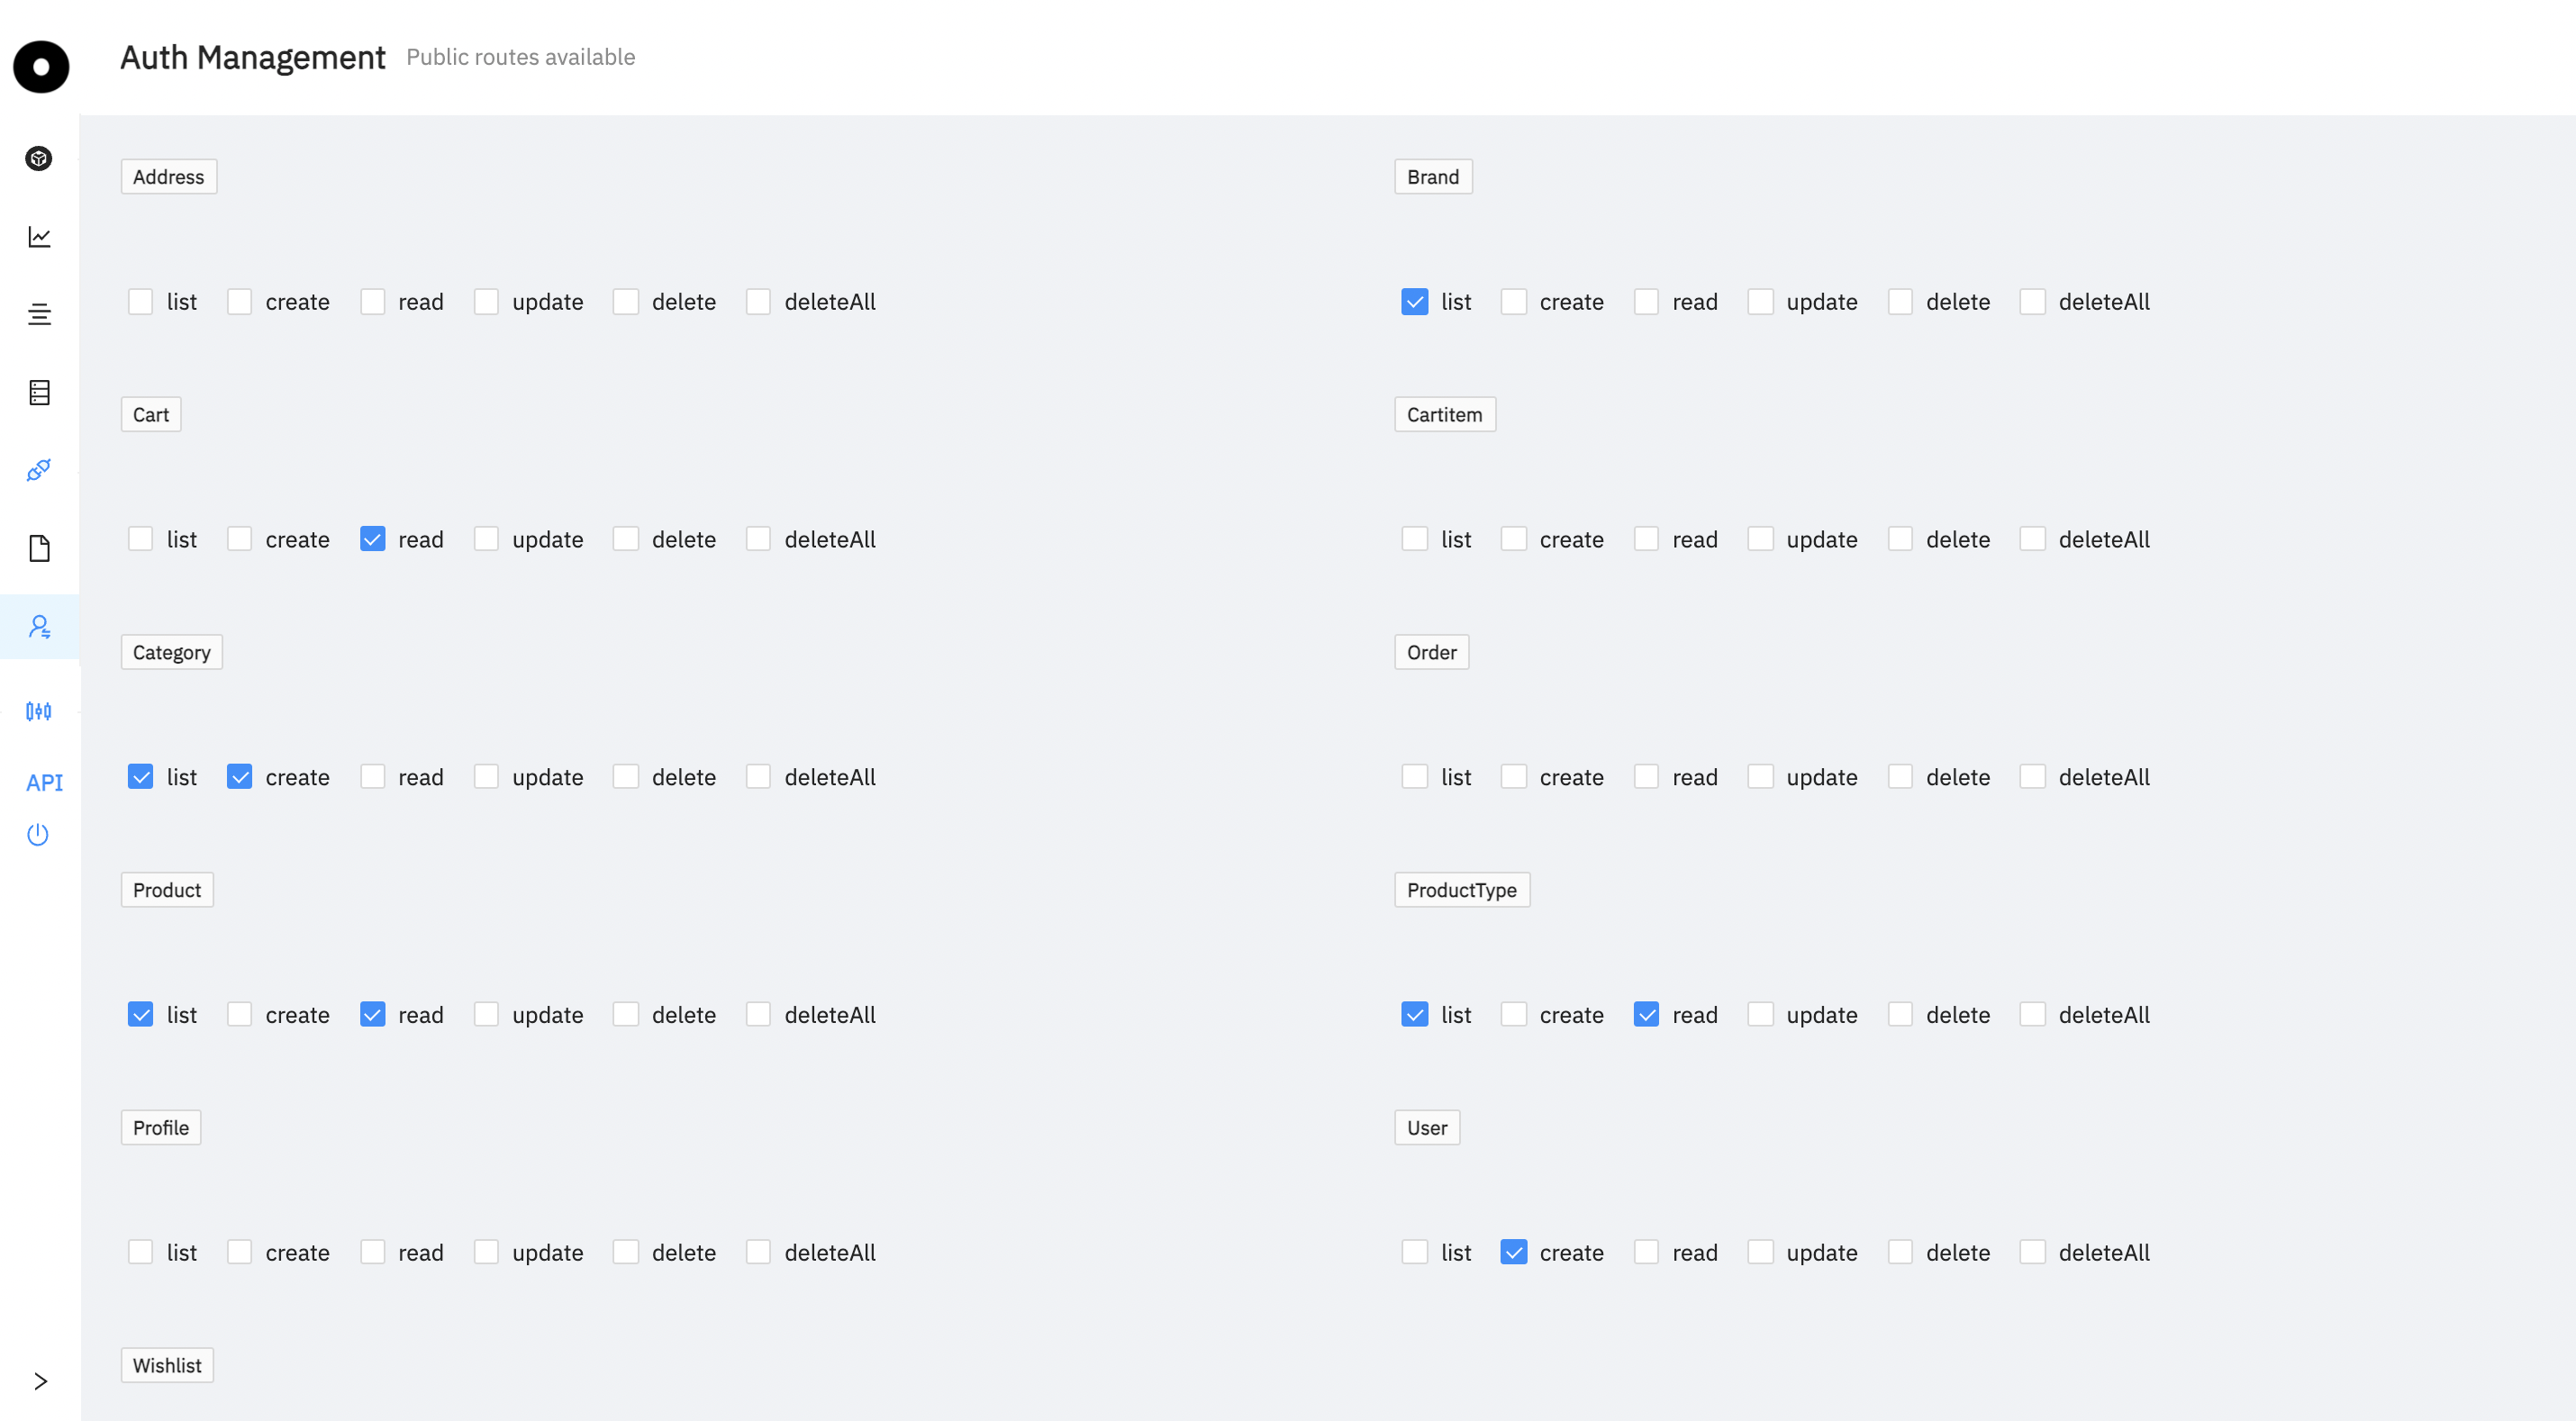Uncheck Brand list checkbox
2576x1421 pixels.
pos(1415,302)
